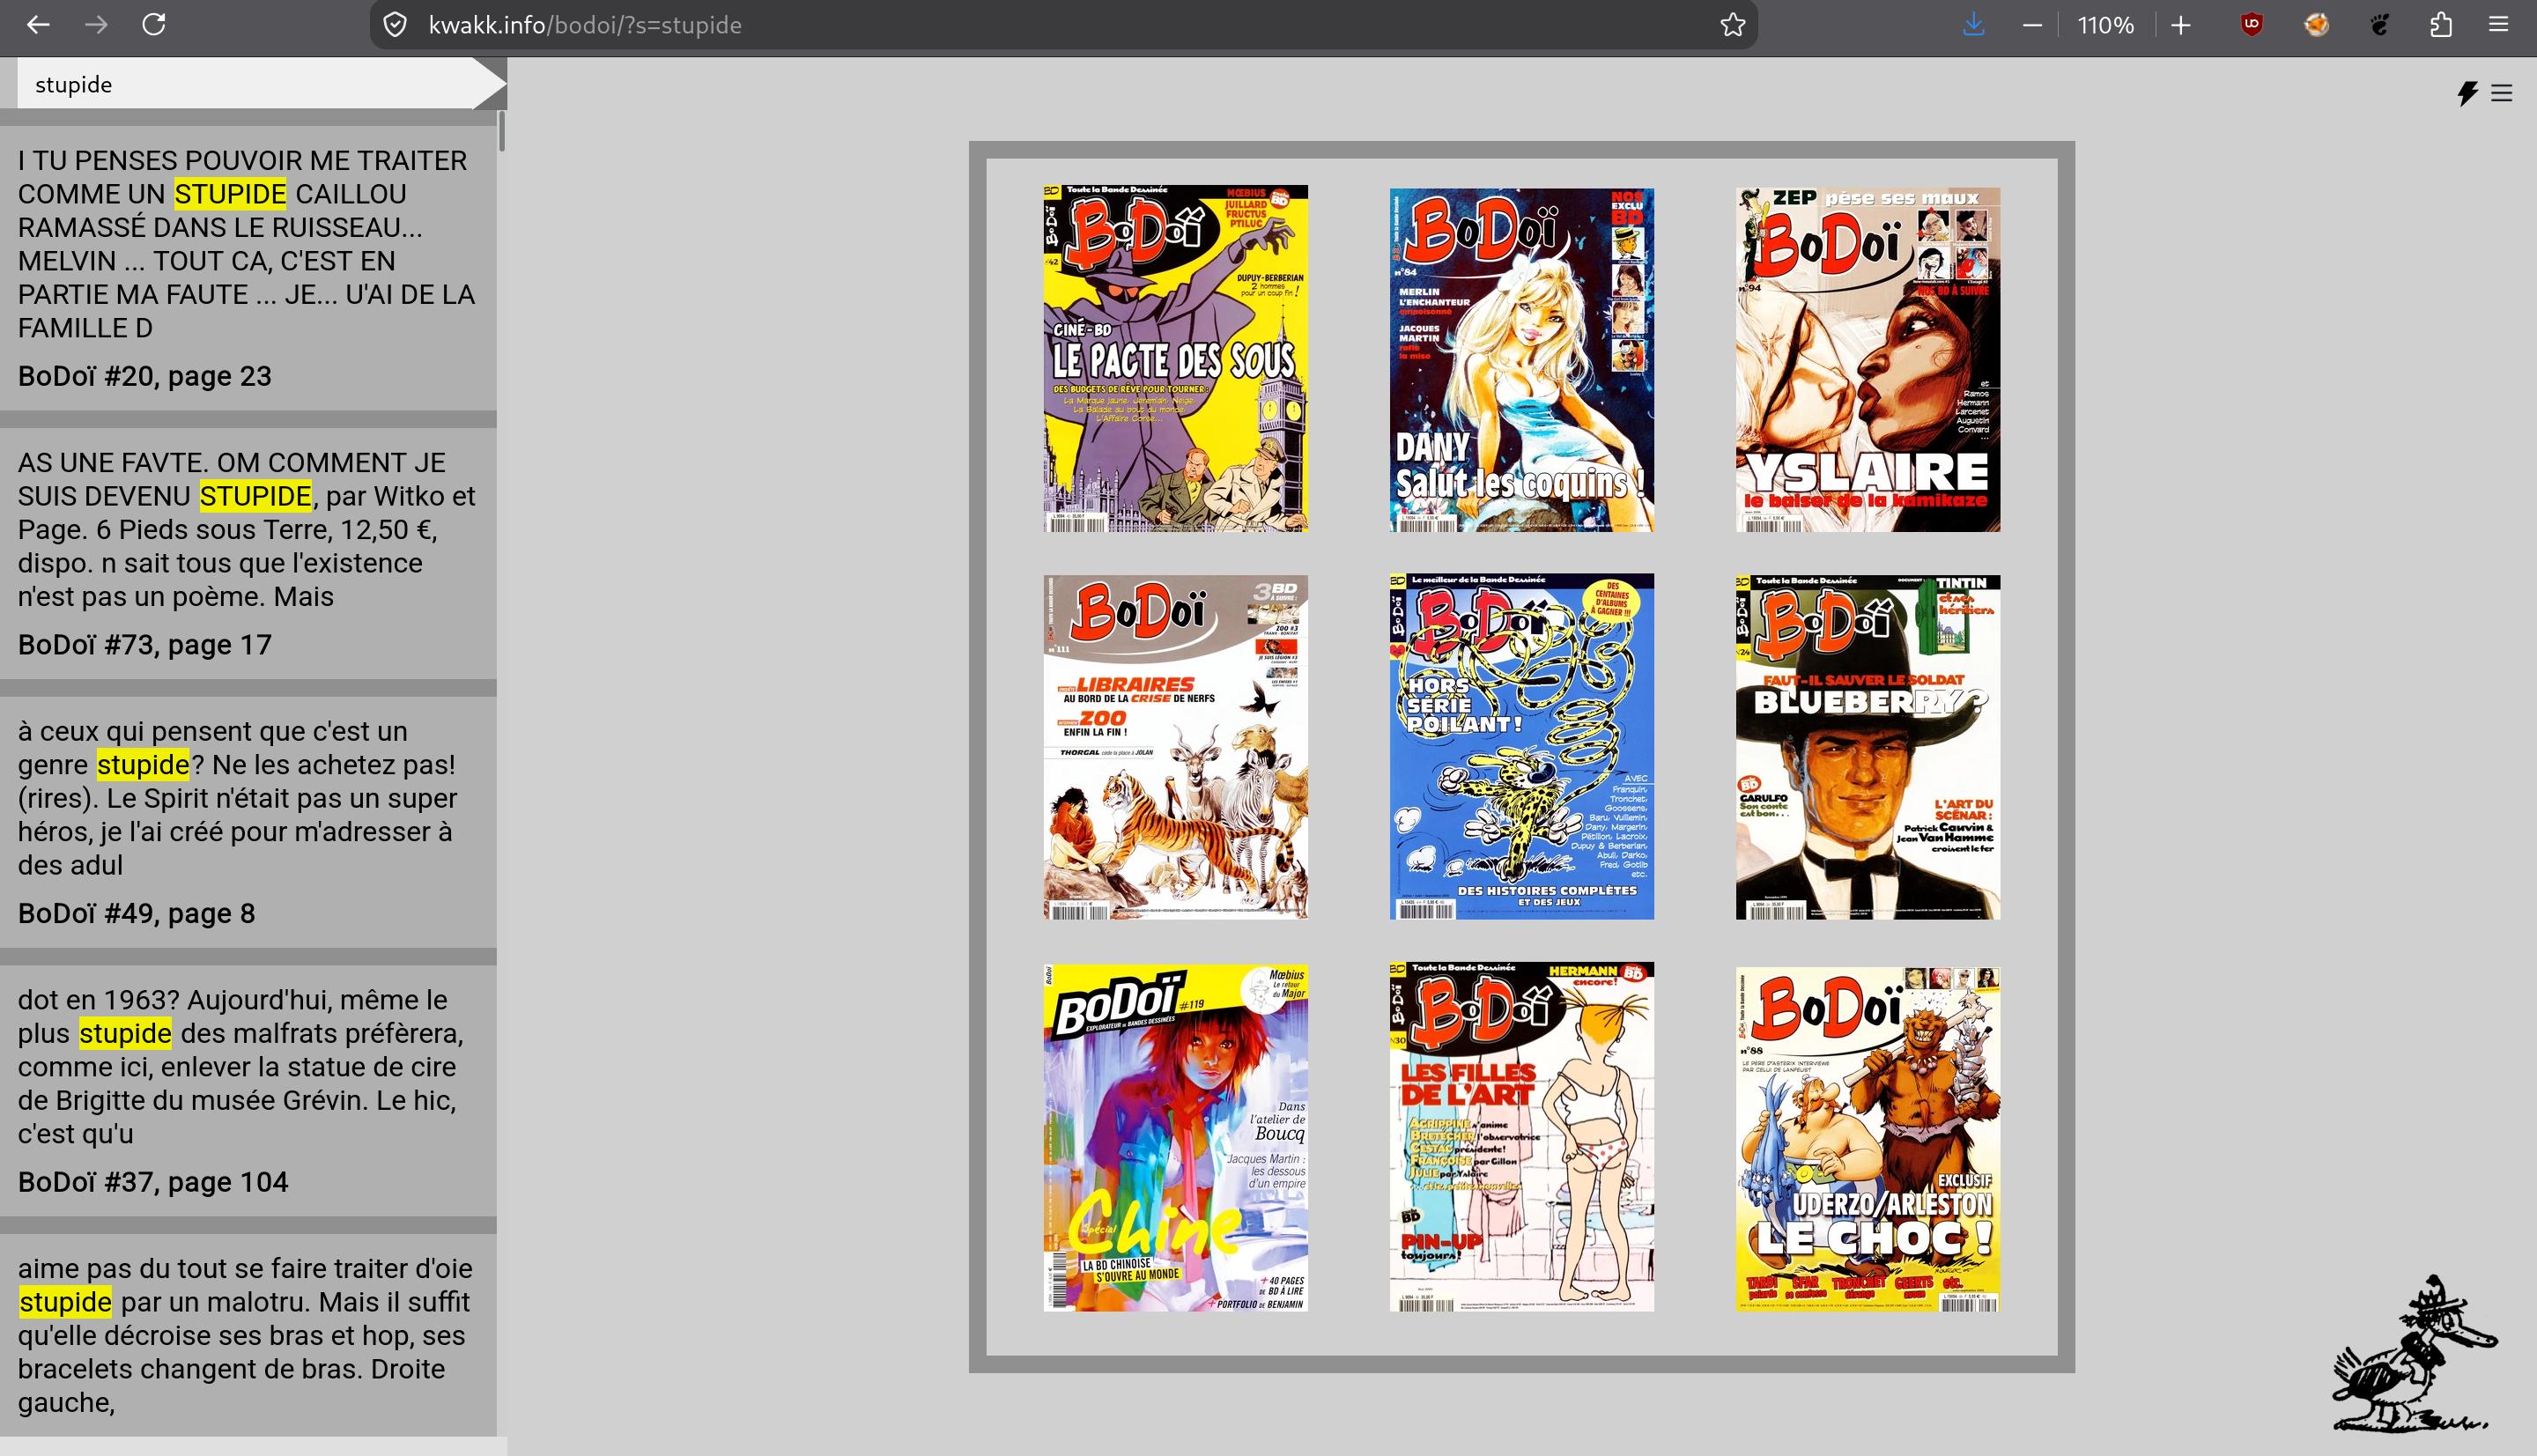Open the extensions puzzle-piece menu

click(2441, 25)
